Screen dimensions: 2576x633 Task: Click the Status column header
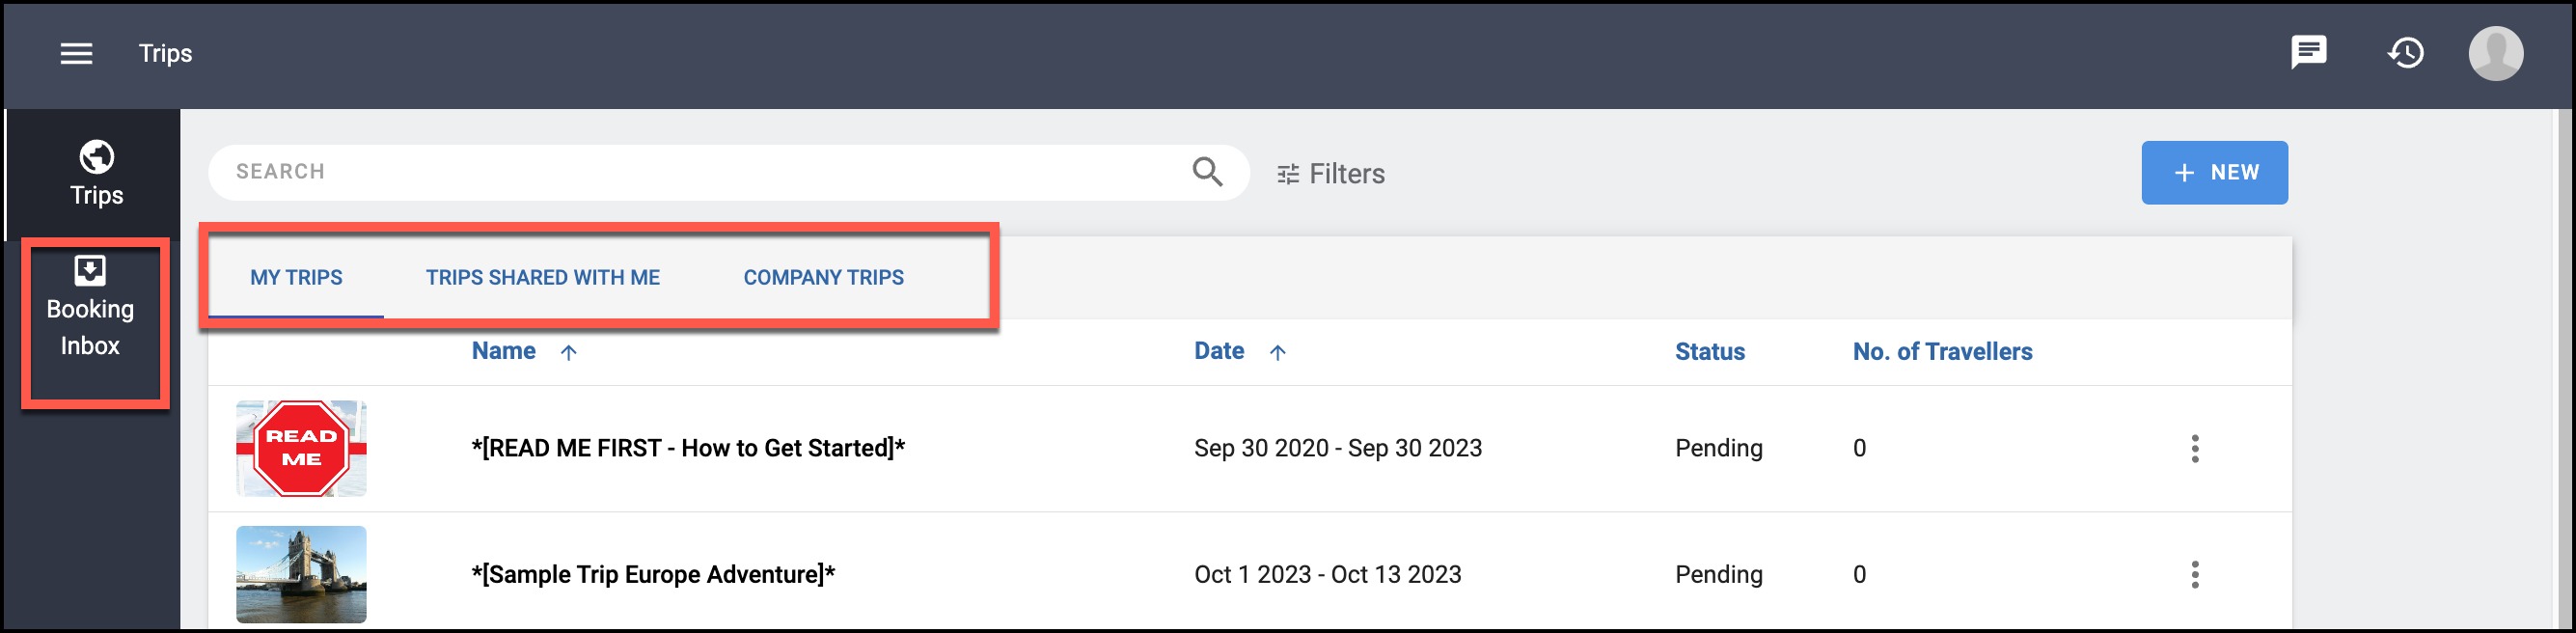click(1709, 351)
